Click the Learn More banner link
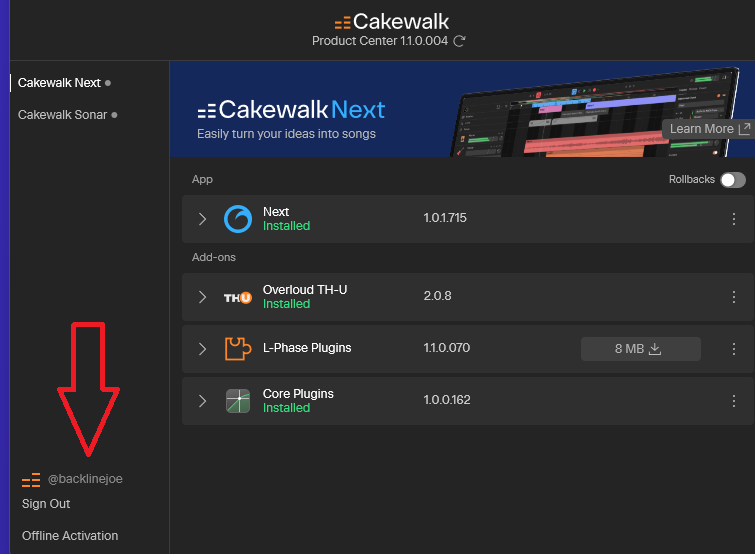Image resolution: width=755 pixels, height=554 pixels. click(x=709, y=129)
